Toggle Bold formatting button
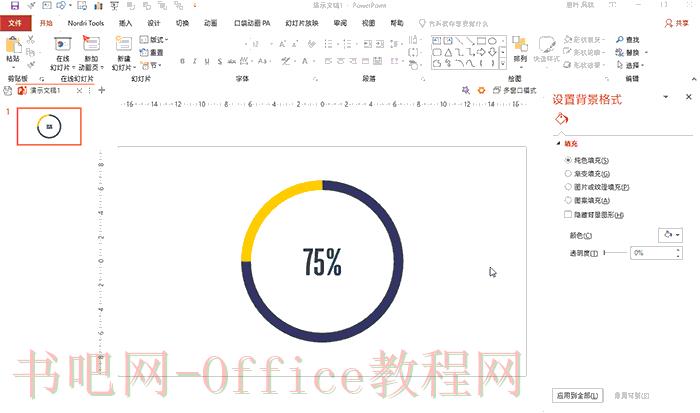The width and height of the screenshot is (700, 413). coord(182,61)
